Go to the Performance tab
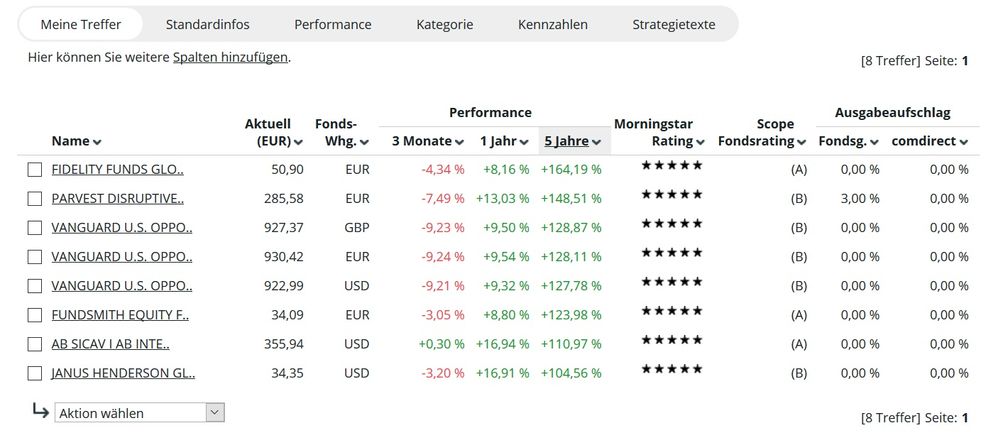This screenshot has width=998, height=445. pyautogui.click(x=333, y=24)
